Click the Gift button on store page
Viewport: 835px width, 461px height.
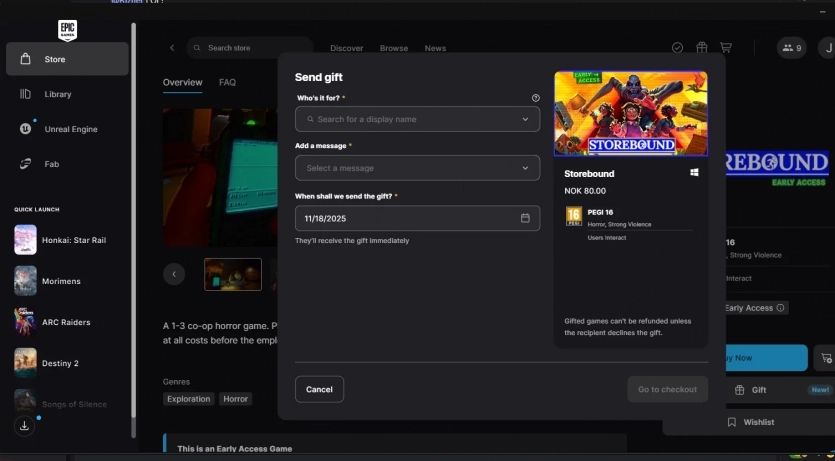780,390
